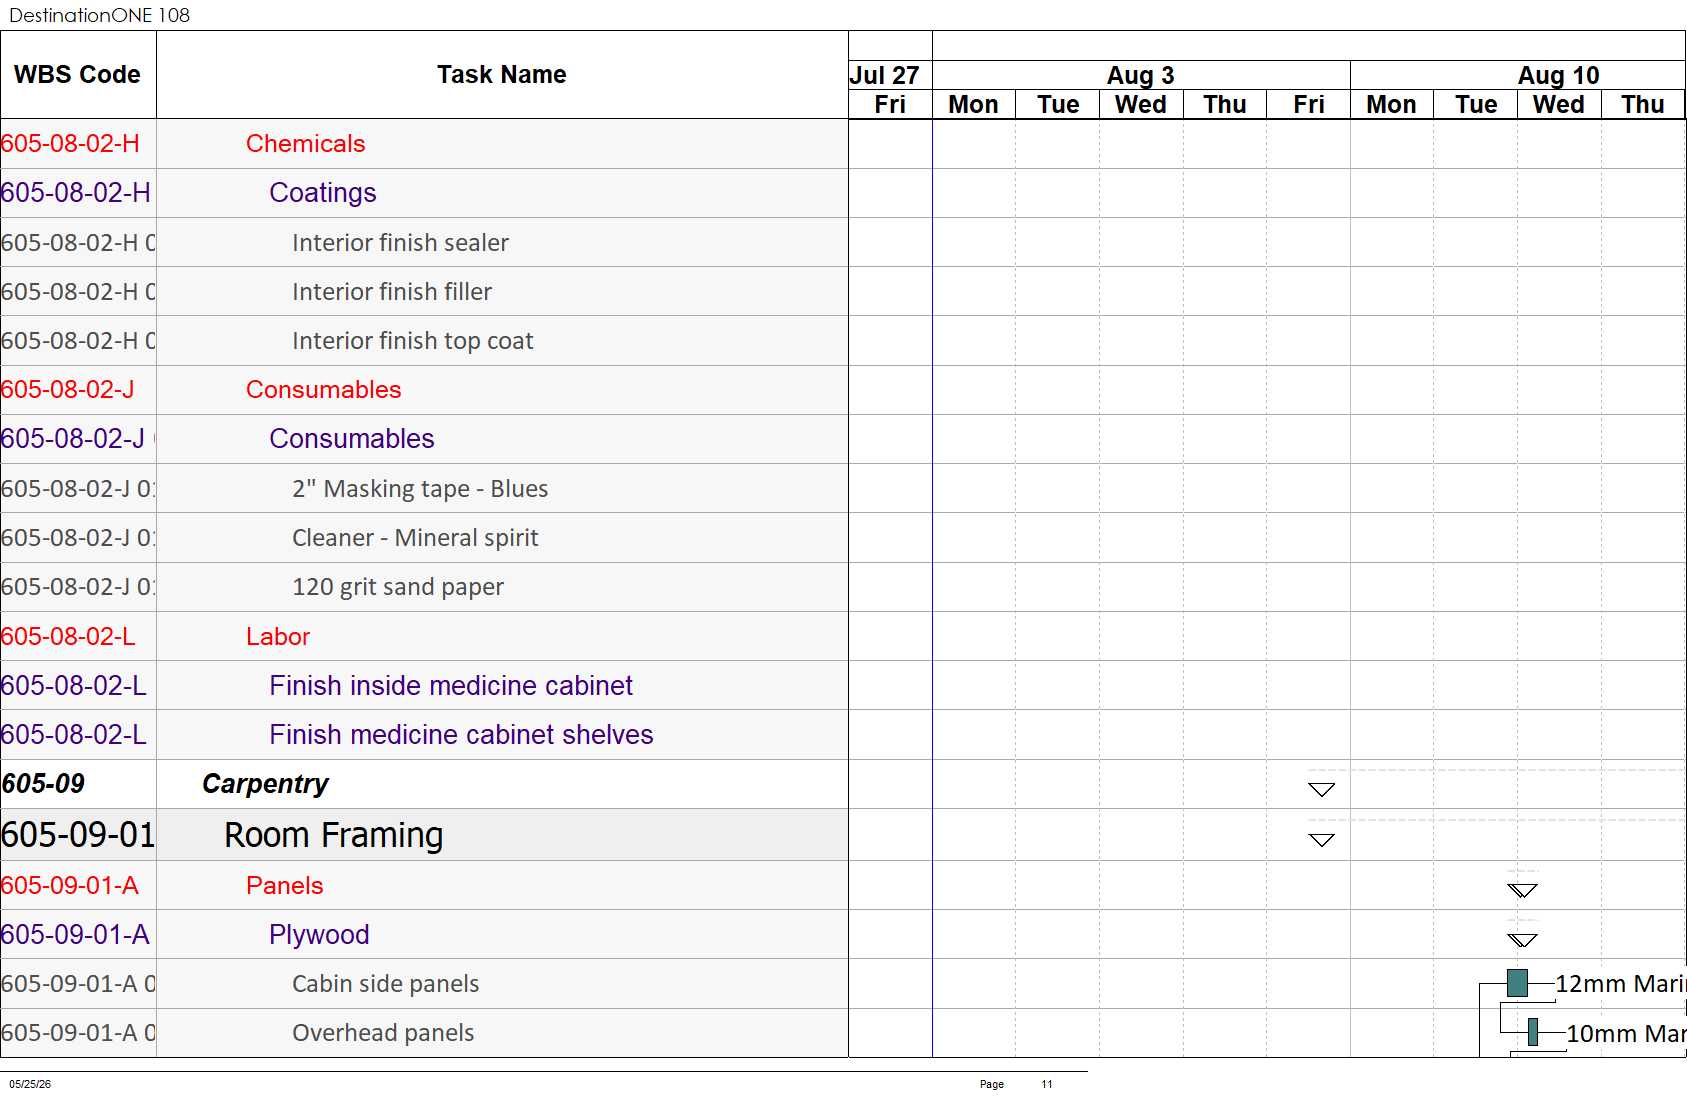Viewport: 1687px width, 1097px height.
Task: Select the Task Name column header
Action: pyautogui.click(x=502, y=75)
